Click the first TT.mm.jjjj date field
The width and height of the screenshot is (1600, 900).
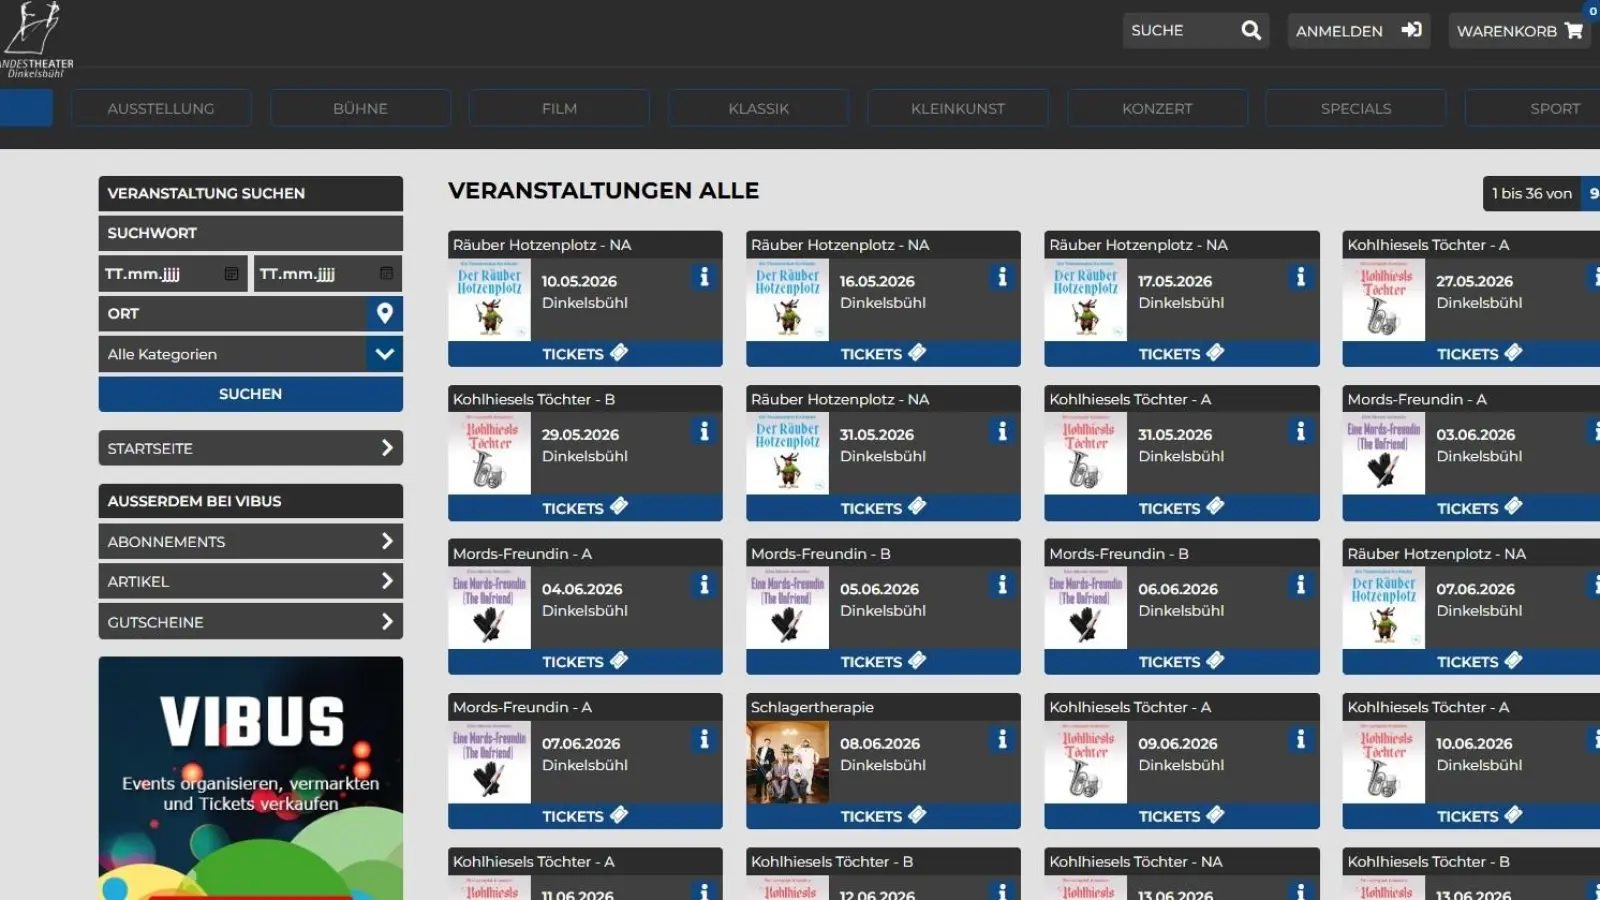tap(173, 273)
